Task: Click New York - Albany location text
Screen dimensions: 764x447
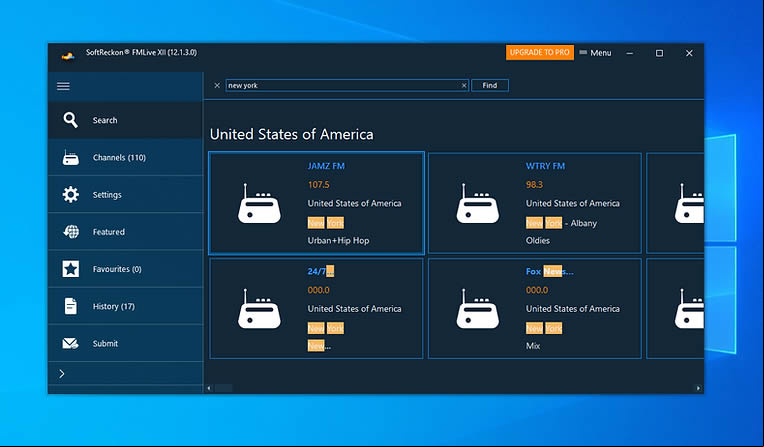Action: tap(561, 223)
